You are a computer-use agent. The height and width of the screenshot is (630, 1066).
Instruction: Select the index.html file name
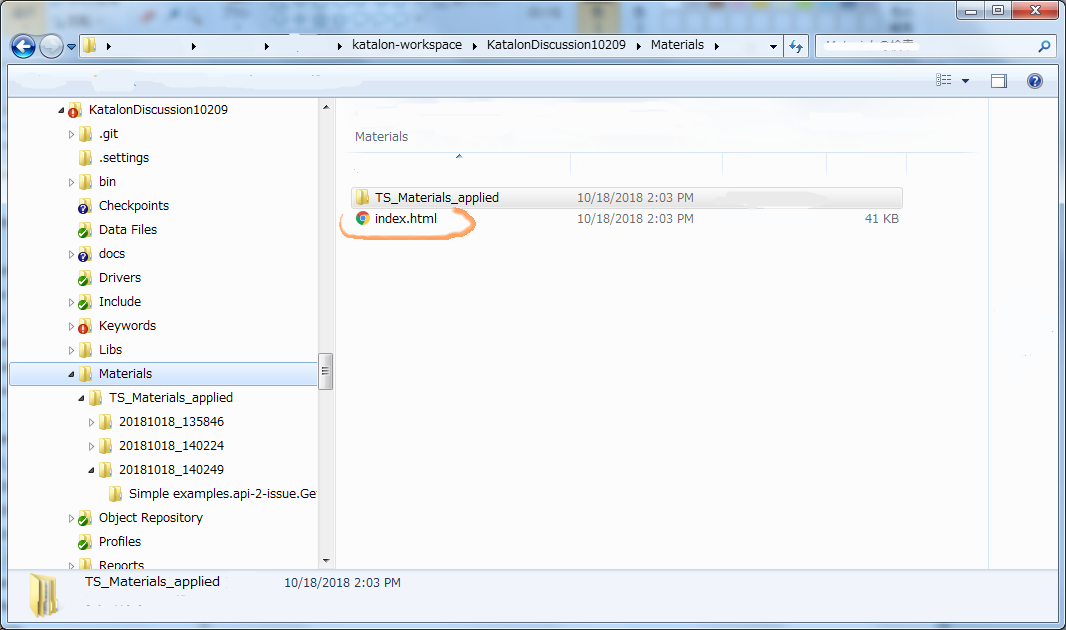(405, 219)
